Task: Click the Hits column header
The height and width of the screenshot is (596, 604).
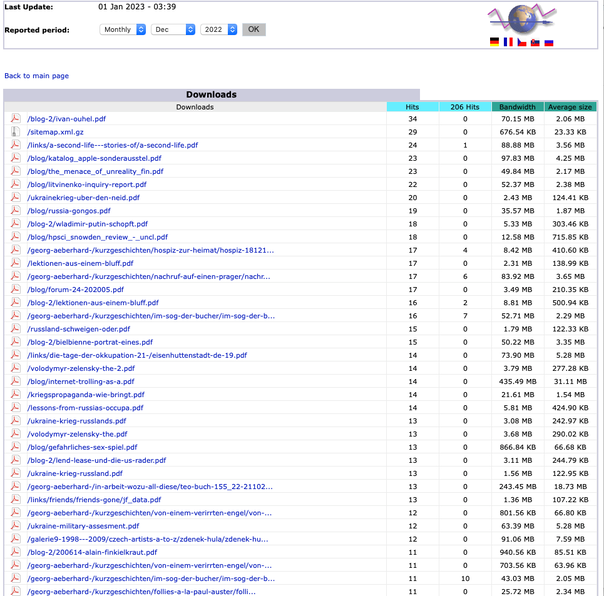Action: [413, 107]
